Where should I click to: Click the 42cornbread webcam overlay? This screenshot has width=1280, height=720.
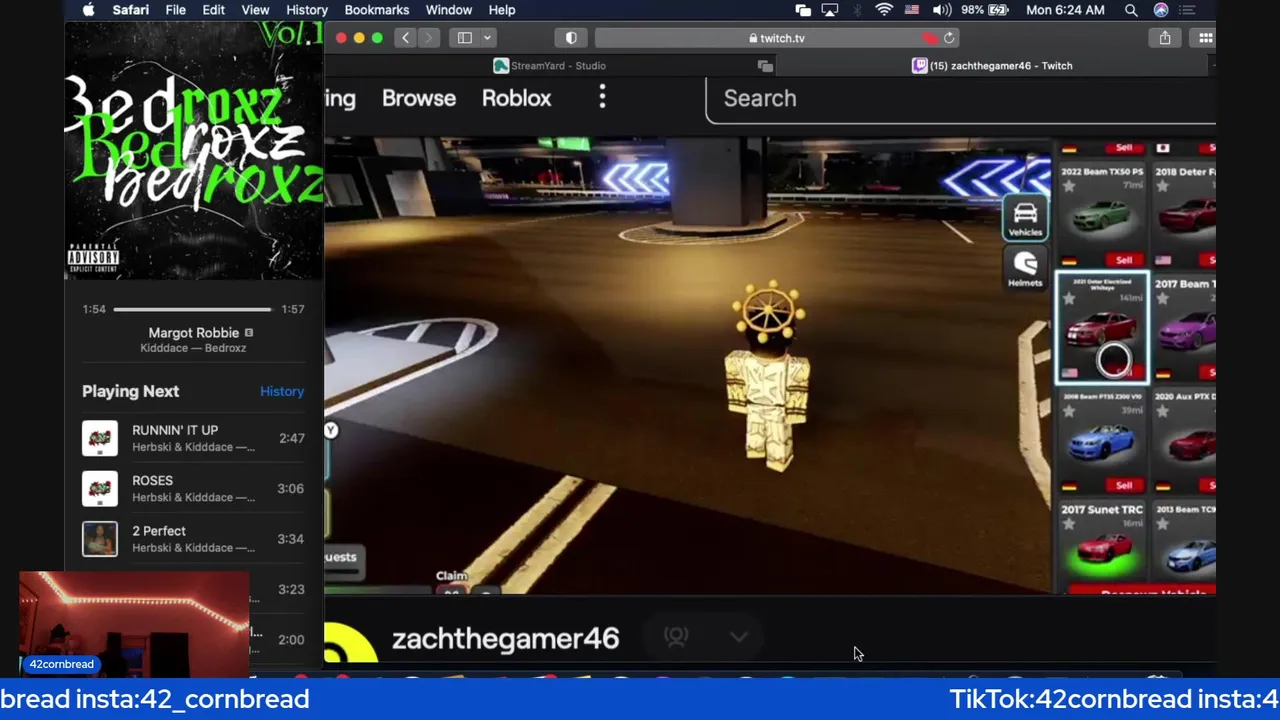pos(134,624)
